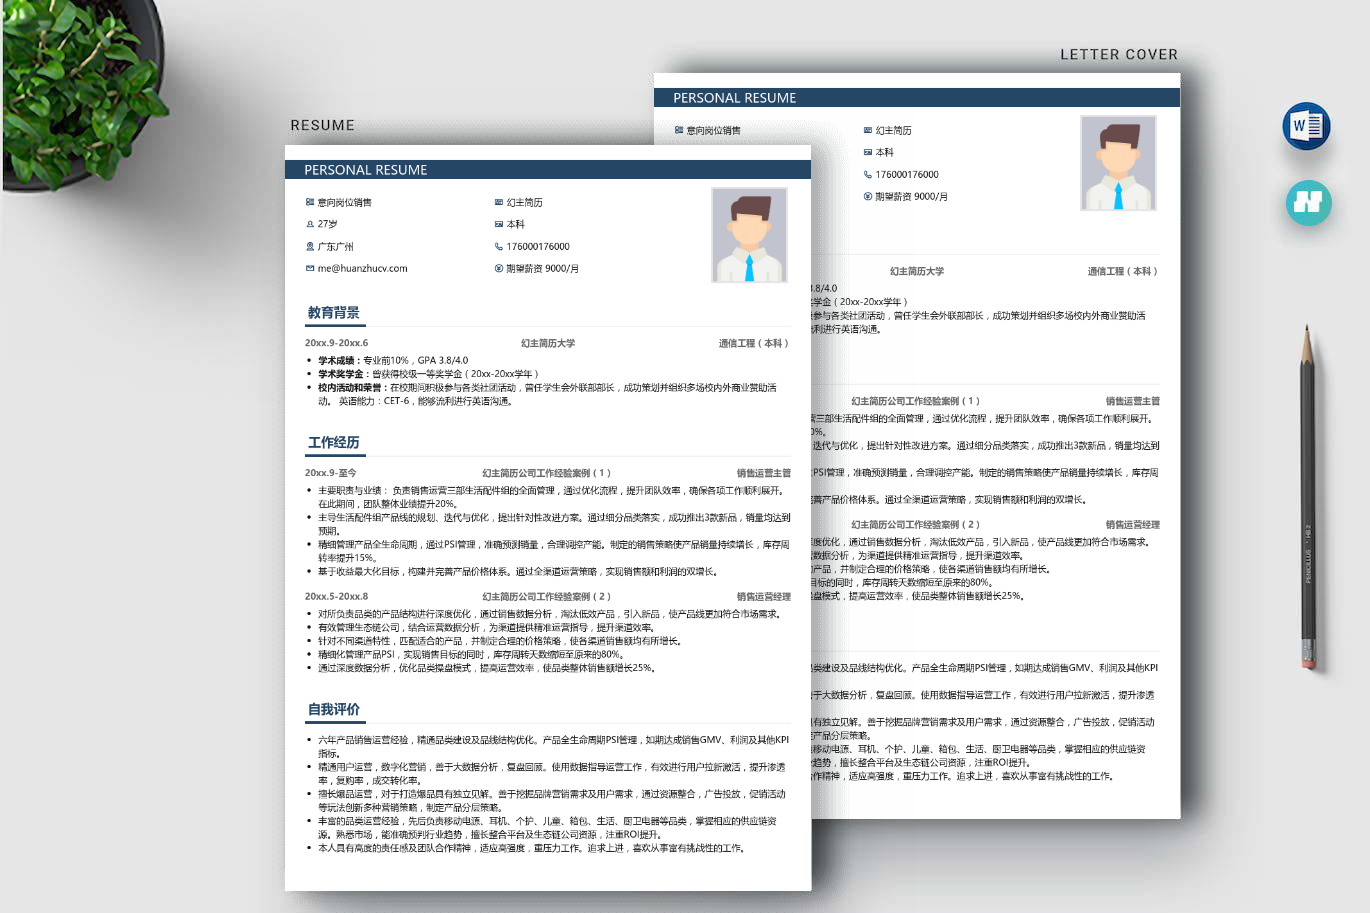Click the 意向岗位销售 icon on the front resume
1370x913 pixels.
pos(310,202)
